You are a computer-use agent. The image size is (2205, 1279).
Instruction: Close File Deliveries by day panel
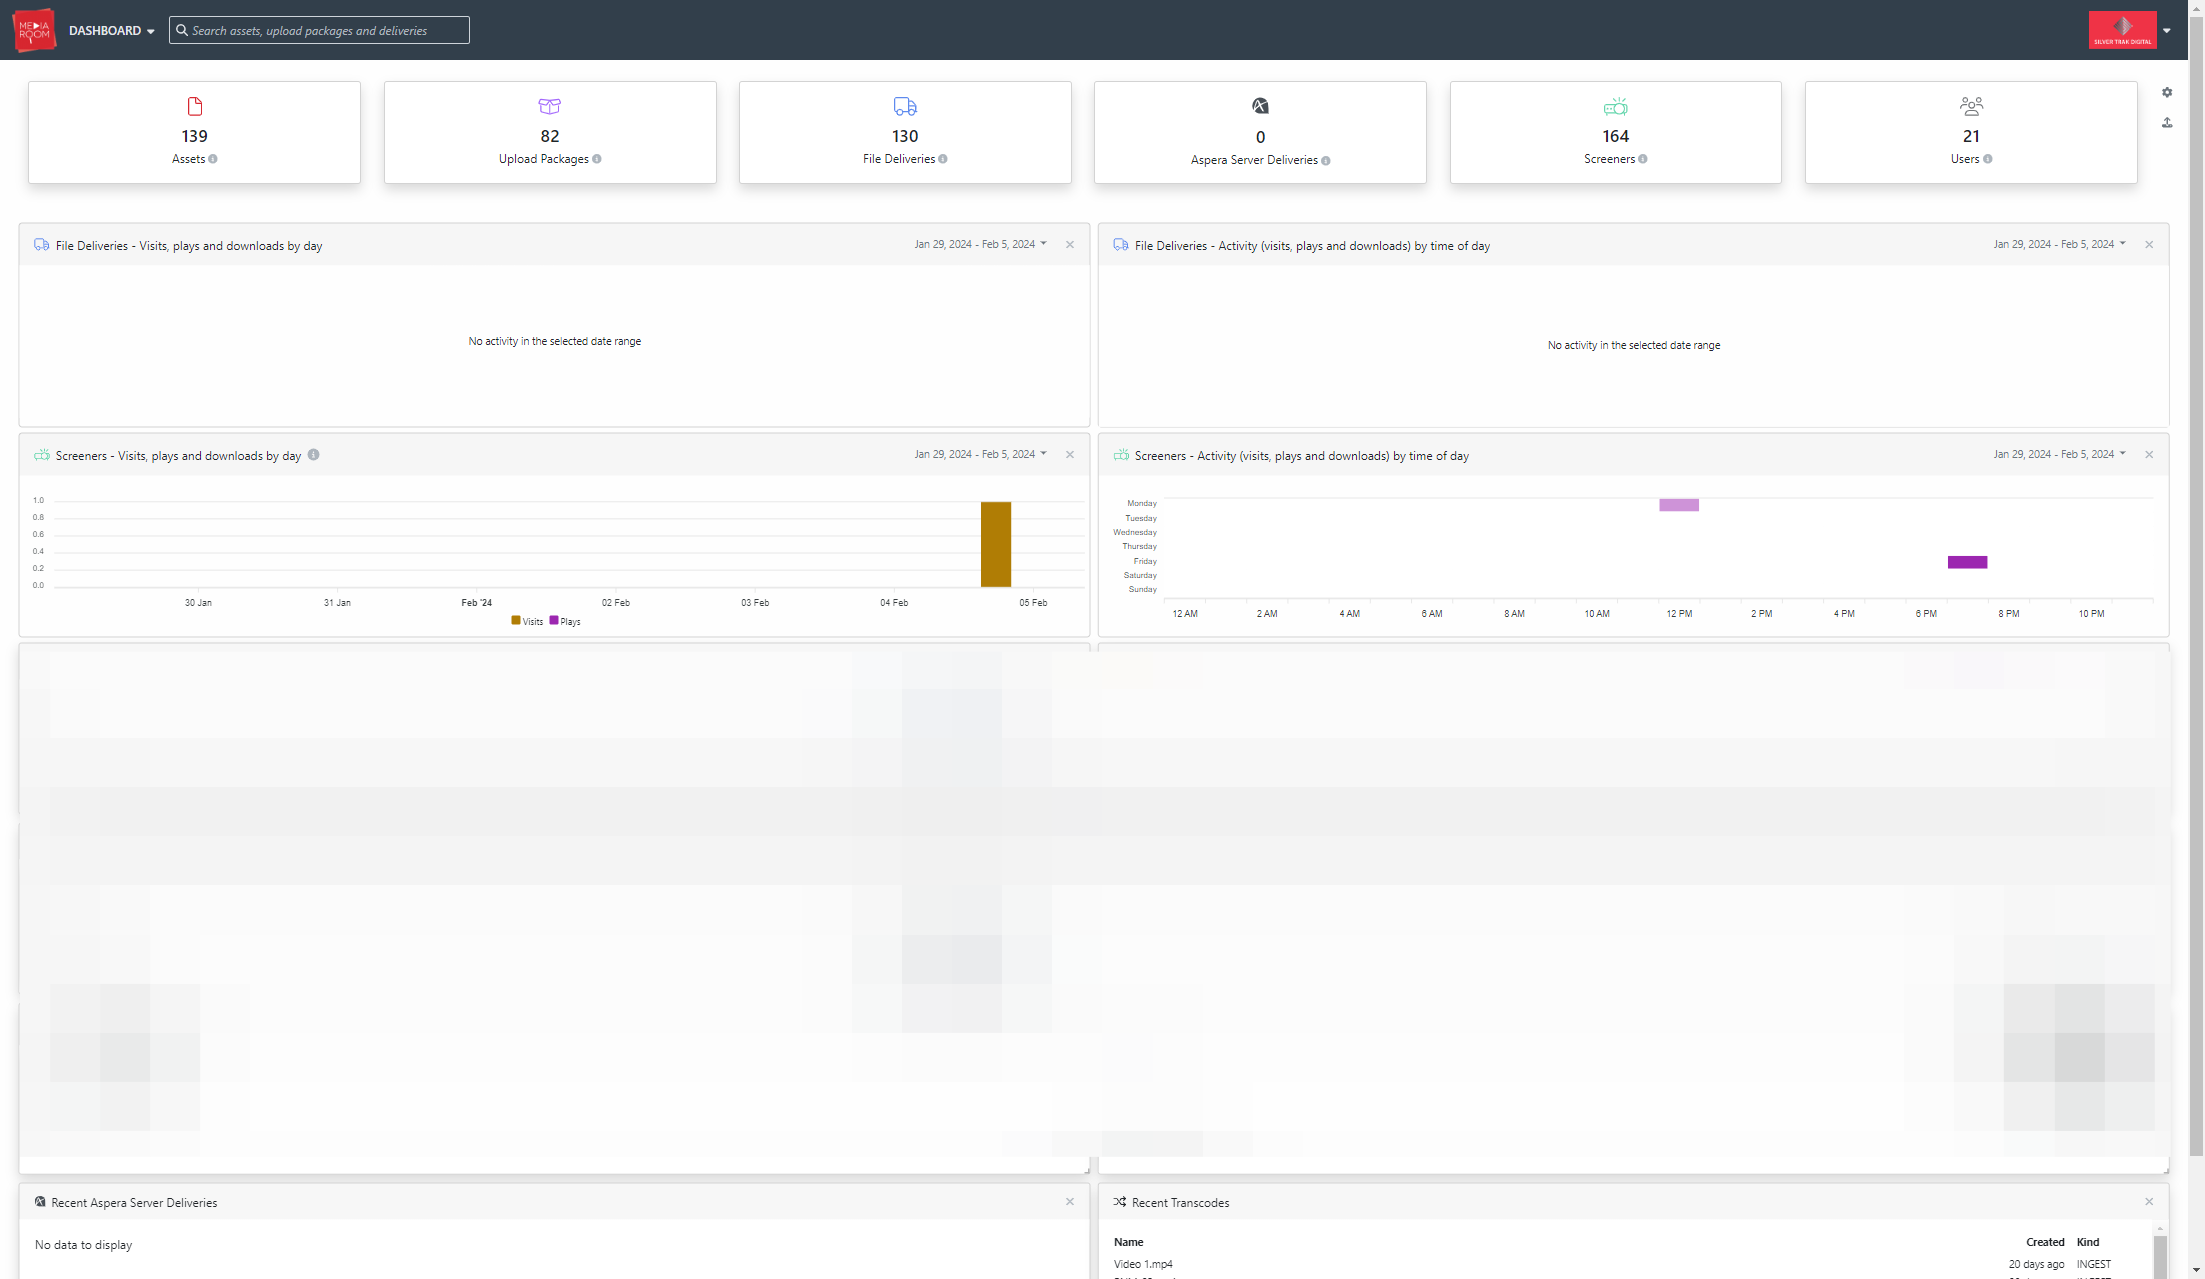[1070, 244]
